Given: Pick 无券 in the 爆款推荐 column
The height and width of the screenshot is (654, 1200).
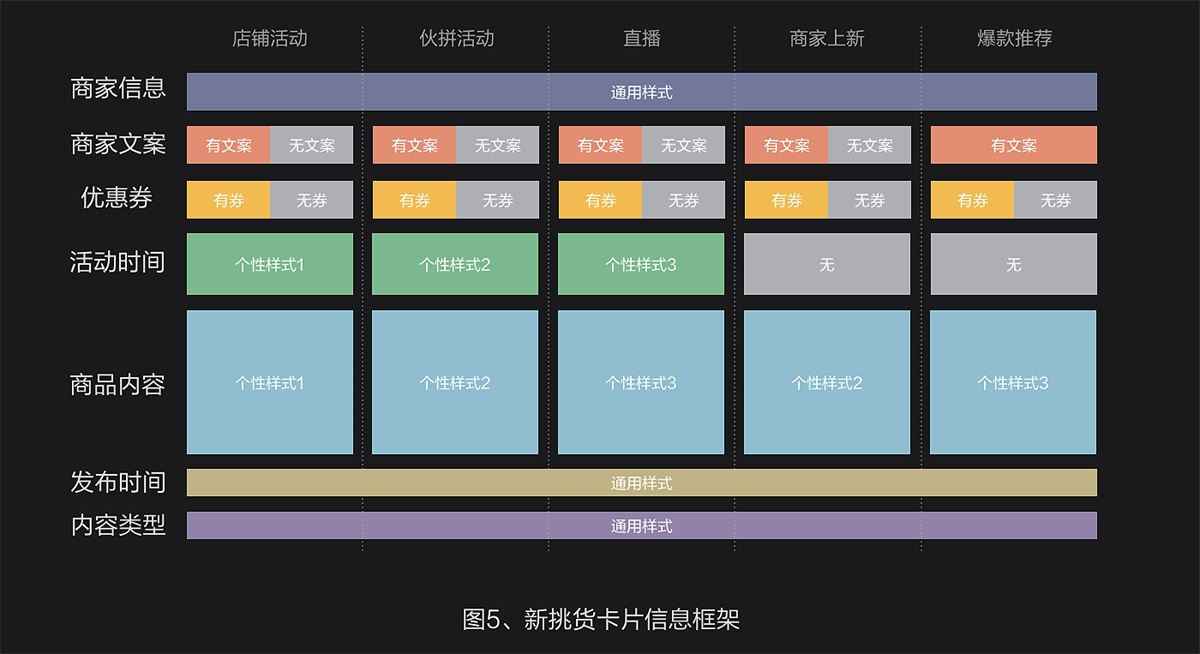Looking at the screenshot, I should click(1056, 200).
